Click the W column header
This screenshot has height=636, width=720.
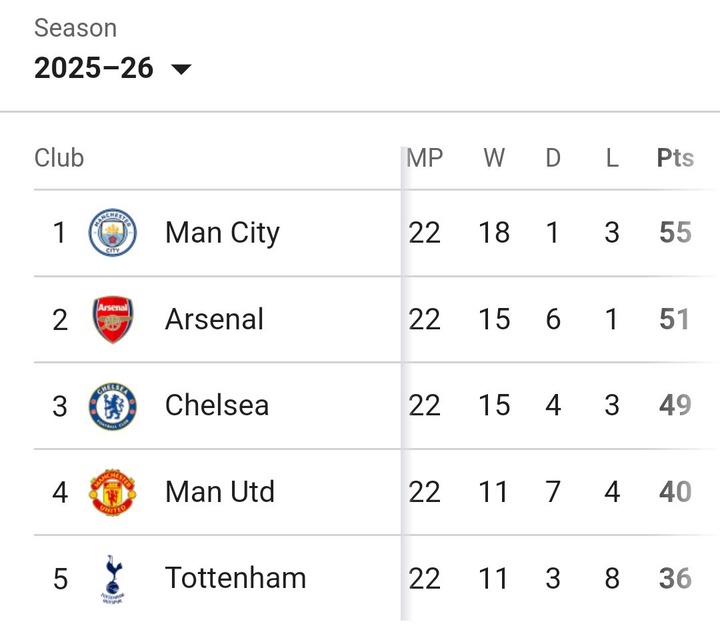[494, 158]
